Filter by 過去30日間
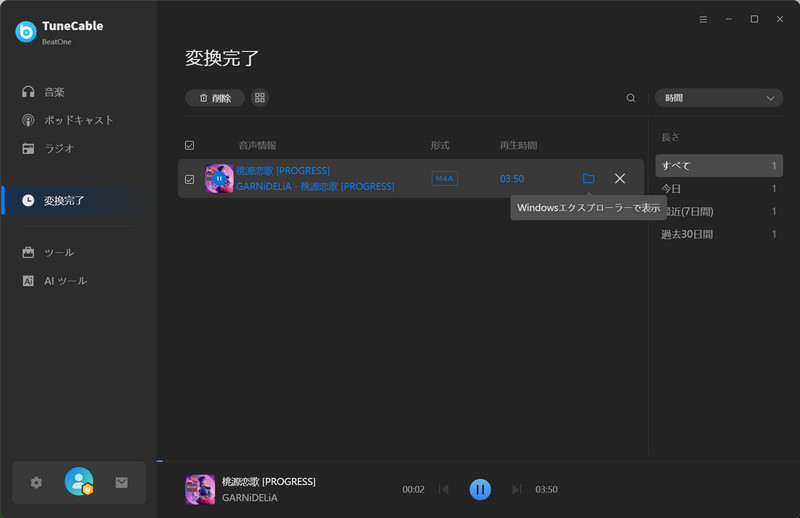800x518 pixels. pyautogui.click(x=719, y=234)
